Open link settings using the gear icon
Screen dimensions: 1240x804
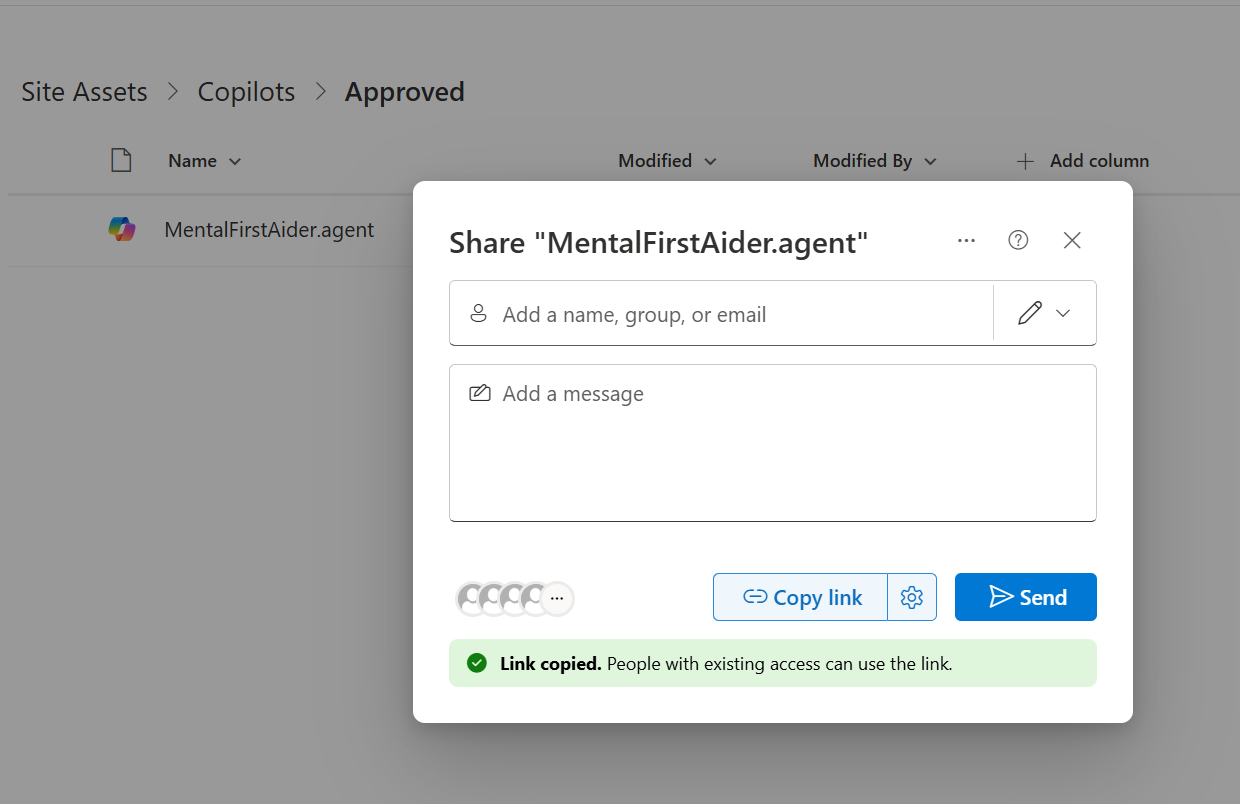pos(911,597)
